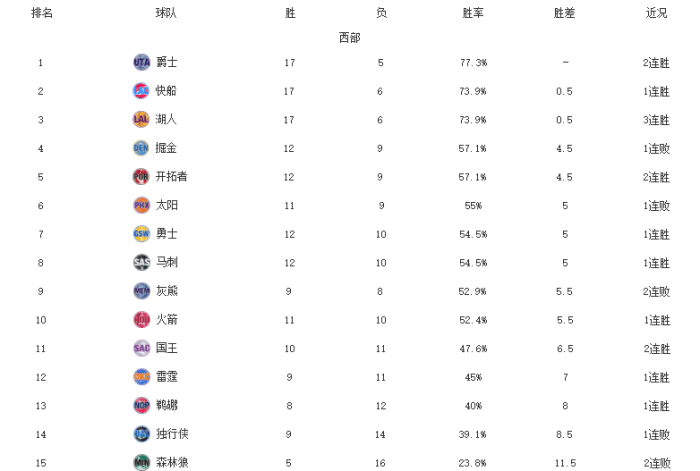
Task: Click the Warriors (勇士) team logo
Action: [x=141, y=234]
